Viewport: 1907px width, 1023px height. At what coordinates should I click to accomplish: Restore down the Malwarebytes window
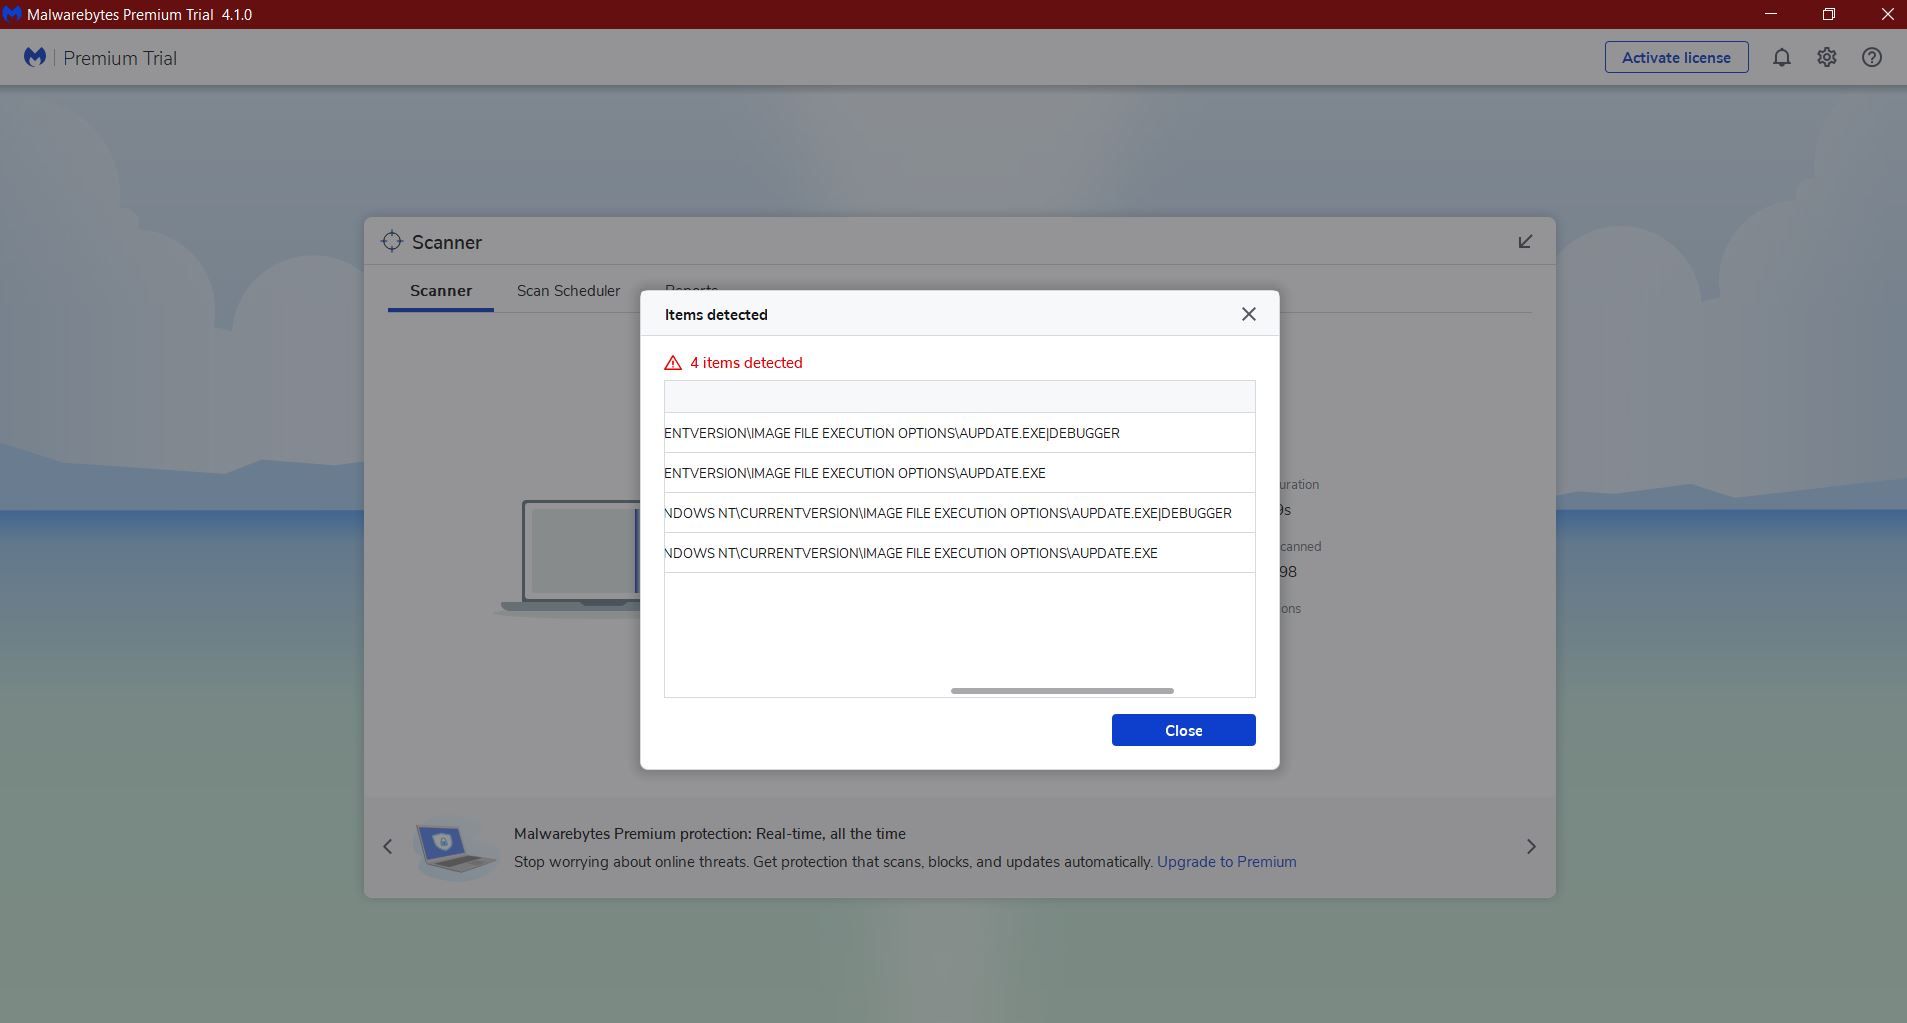click(1828, 14)
